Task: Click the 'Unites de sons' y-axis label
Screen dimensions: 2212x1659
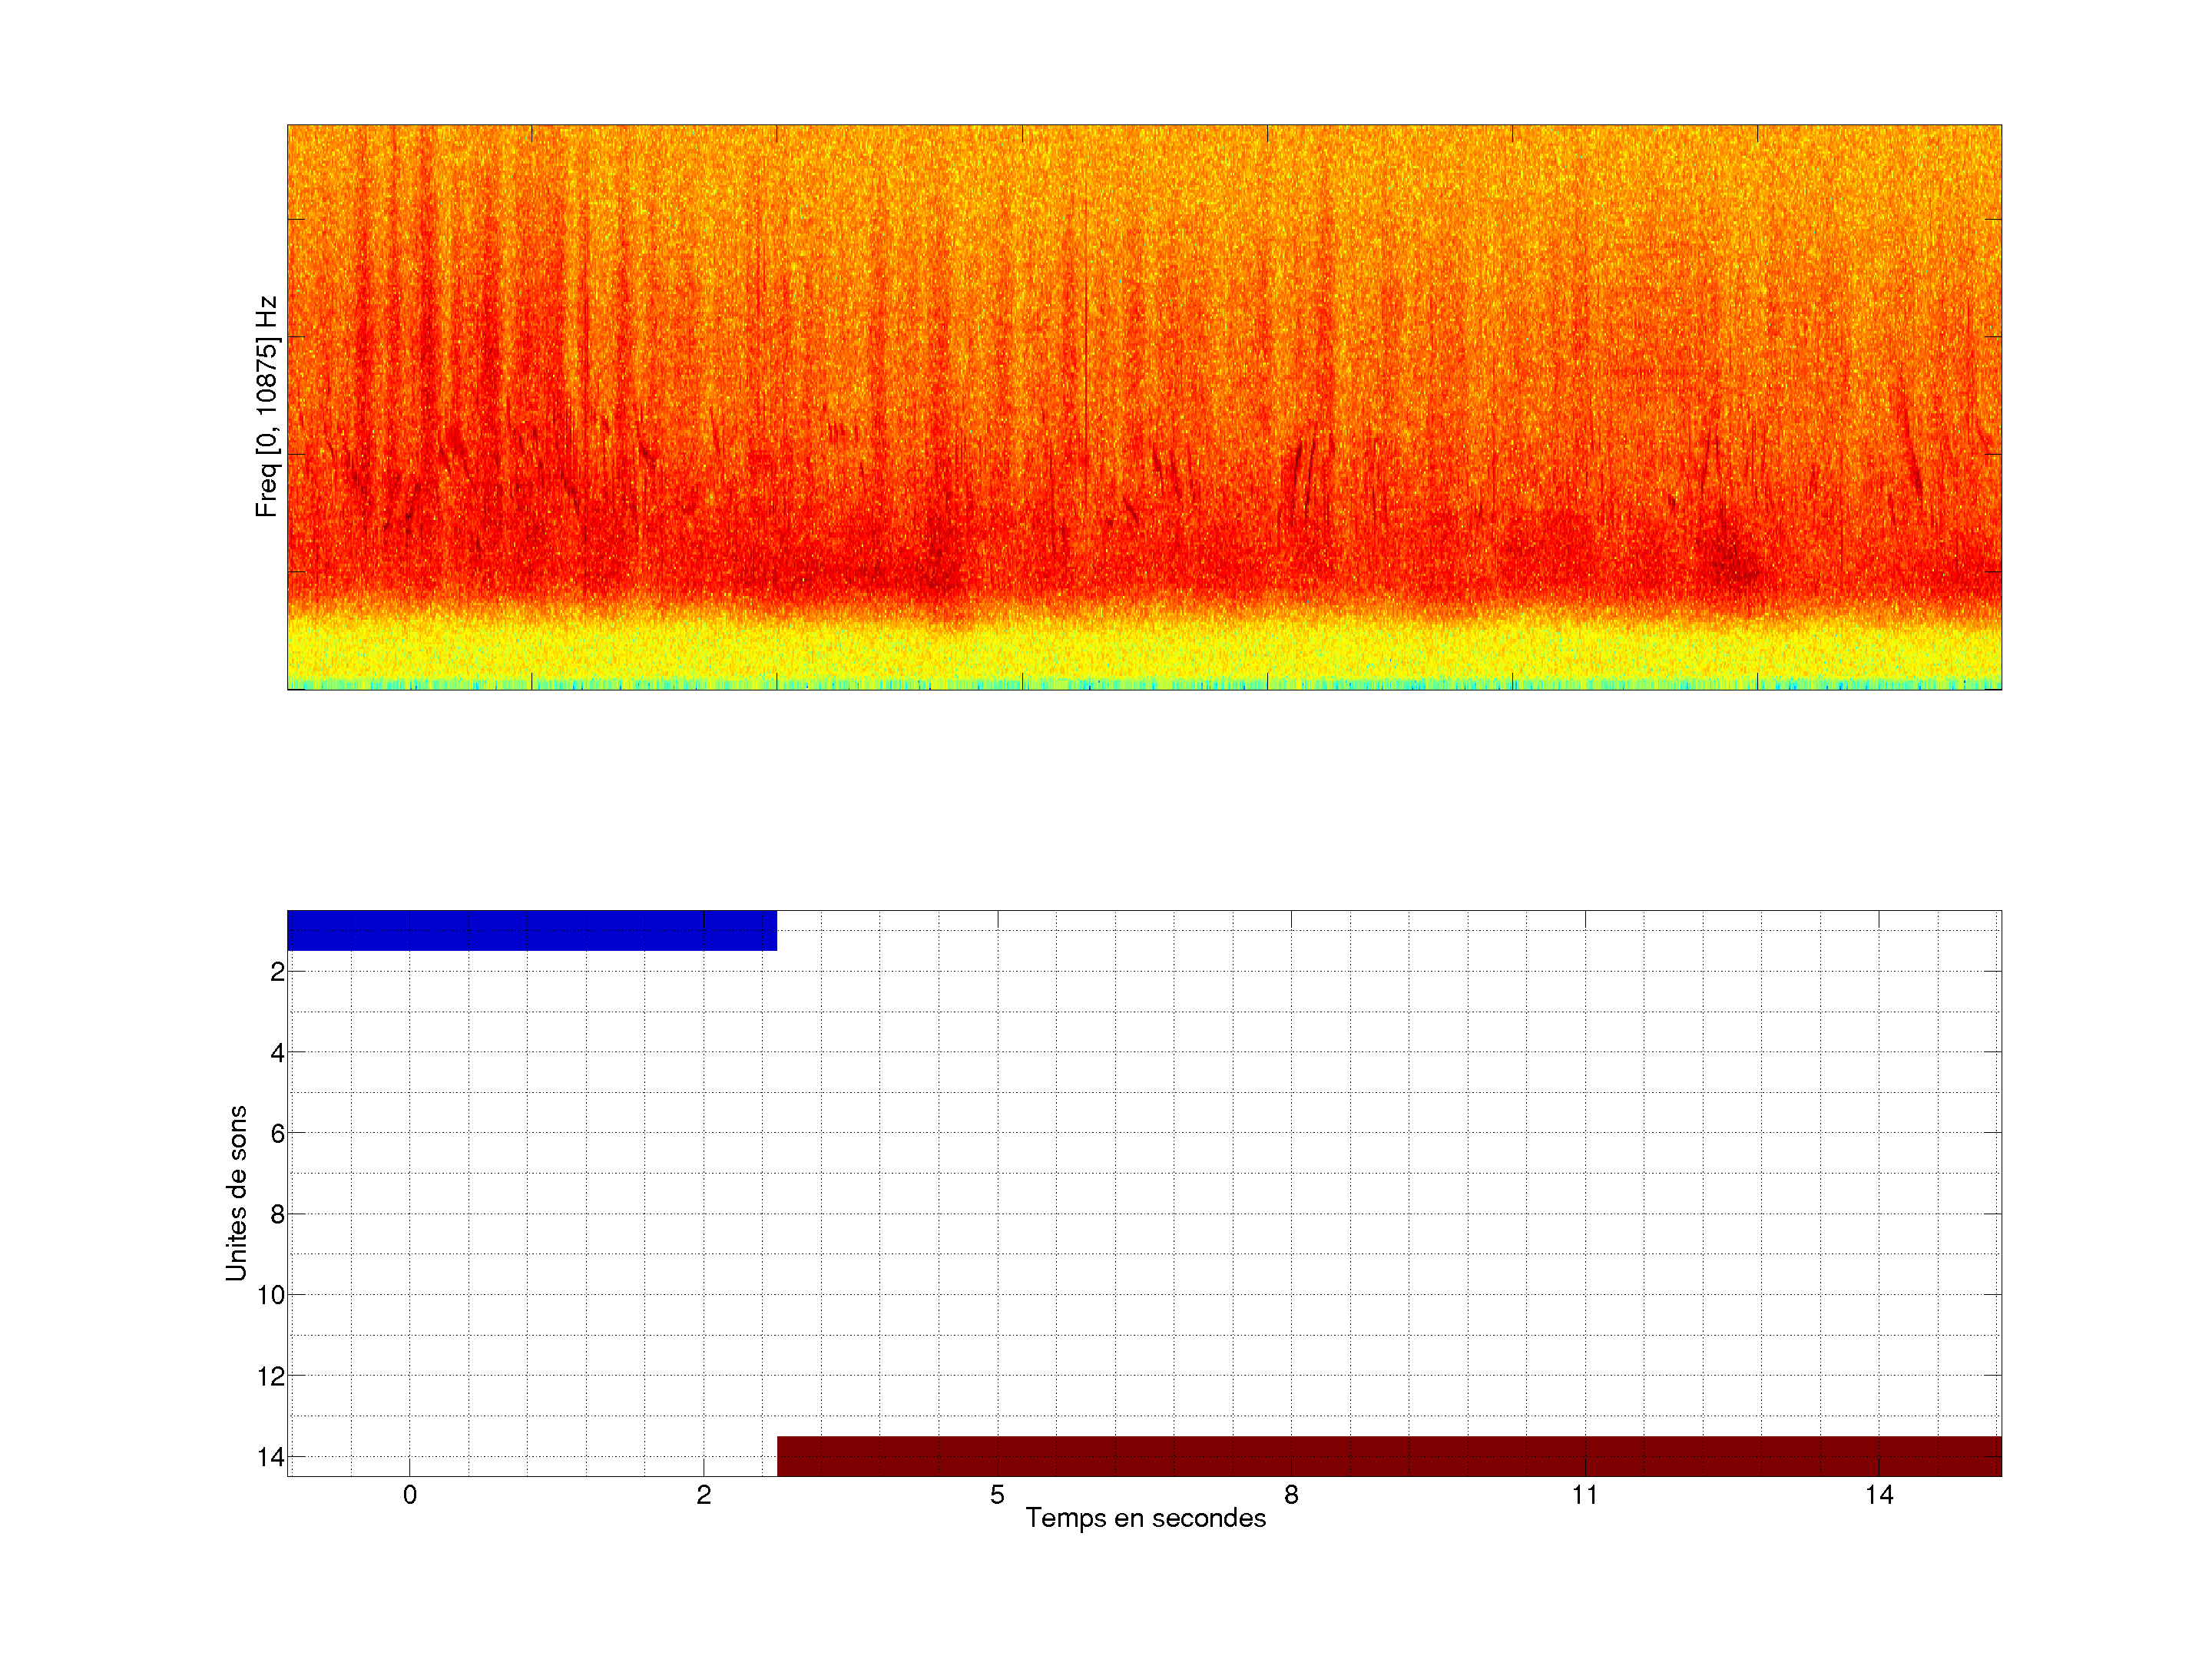Action: (x=236, y=1193)
